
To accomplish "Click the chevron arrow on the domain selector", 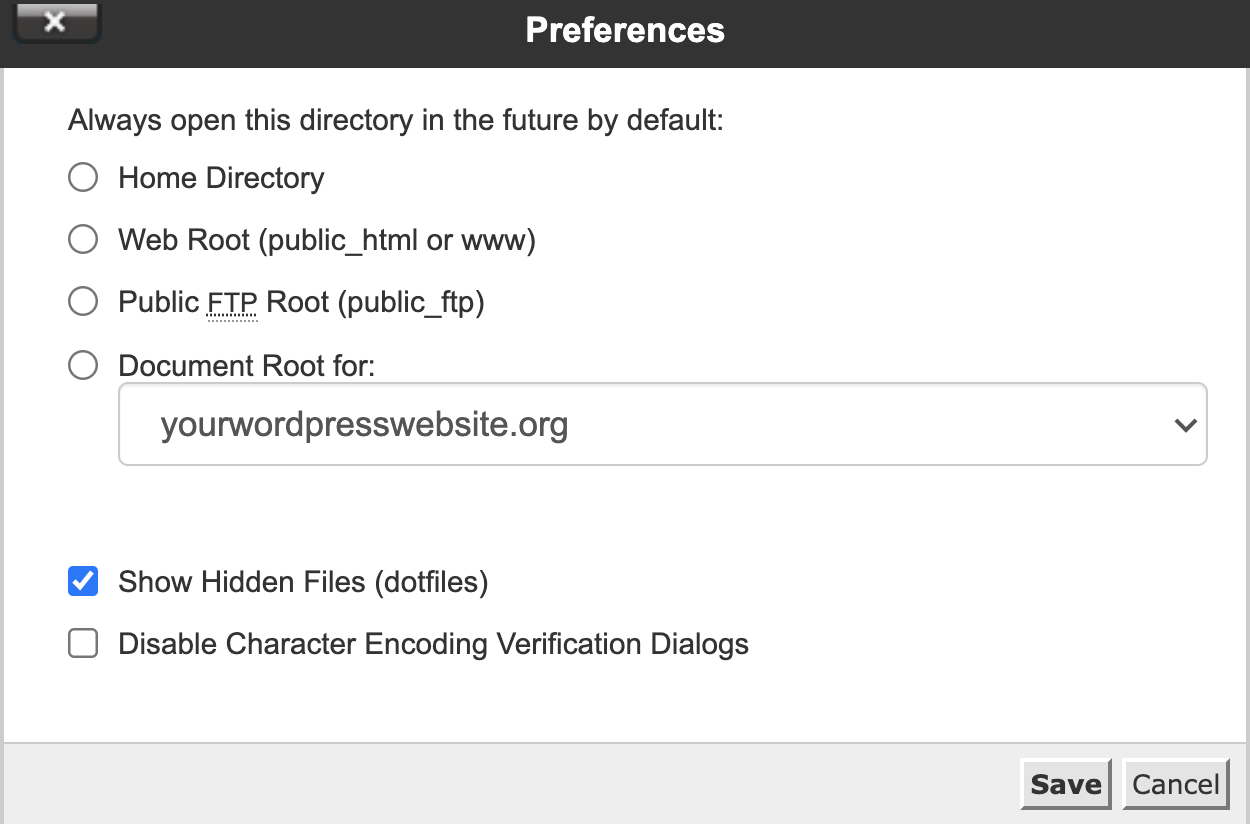I will click(x=1186, y=425).
